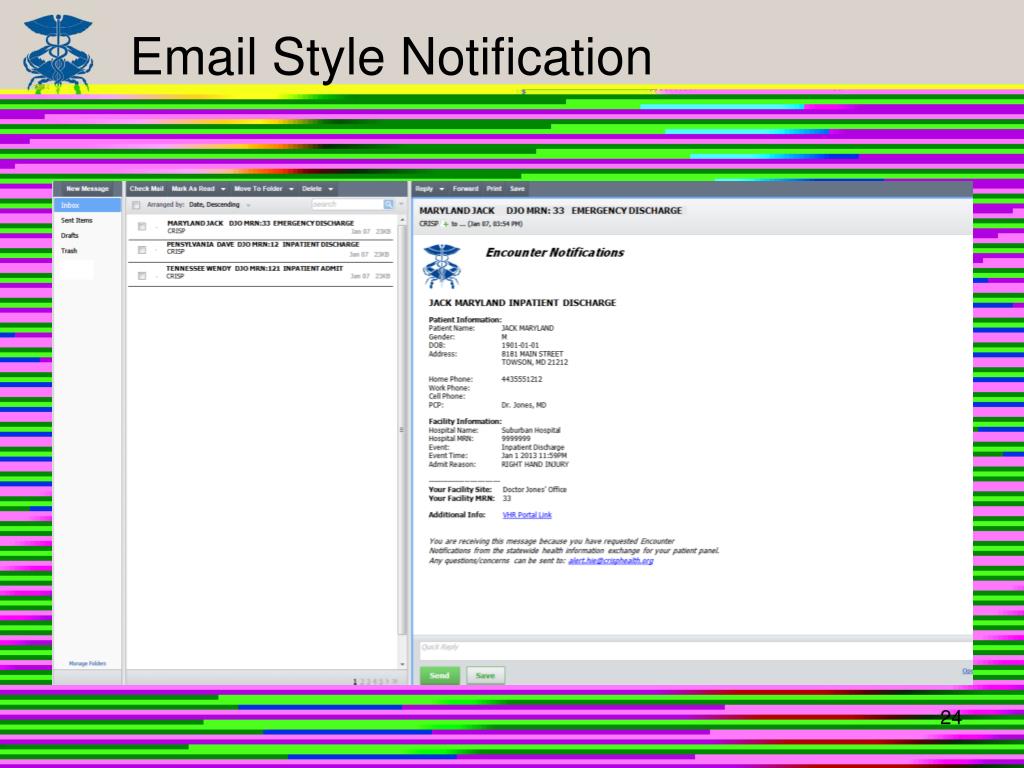The width and height of the screenshot is (1024, 768).
Task: Click the message list scrollbar up arrow
Action: pos(402,221)
